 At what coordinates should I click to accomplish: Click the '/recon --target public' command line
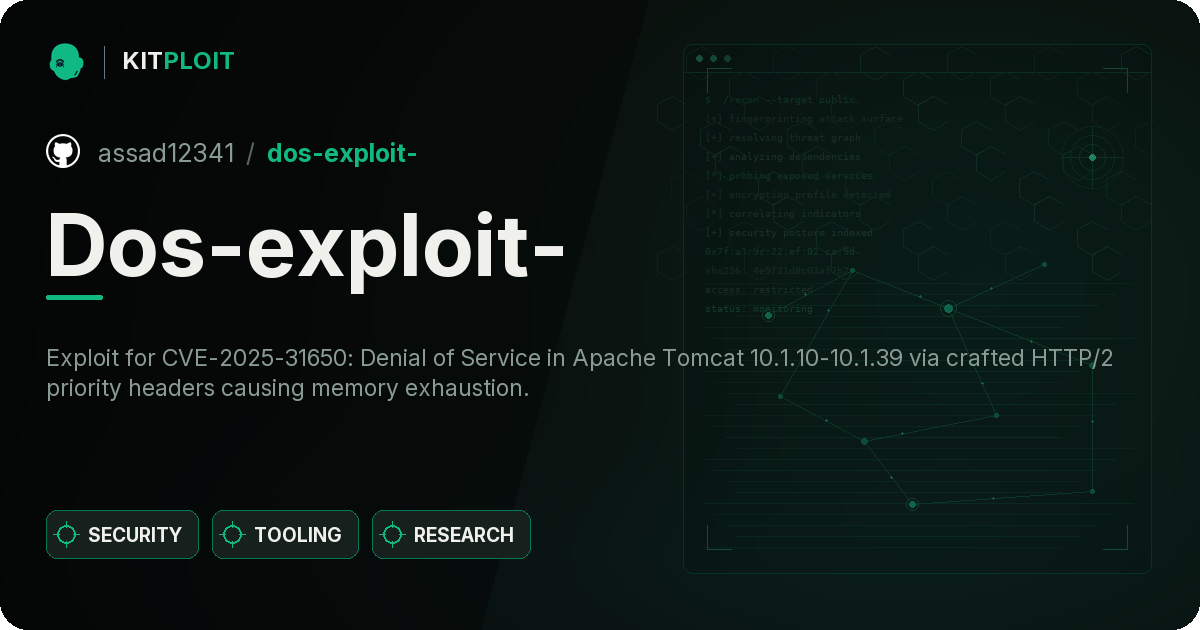click(780, 100)
